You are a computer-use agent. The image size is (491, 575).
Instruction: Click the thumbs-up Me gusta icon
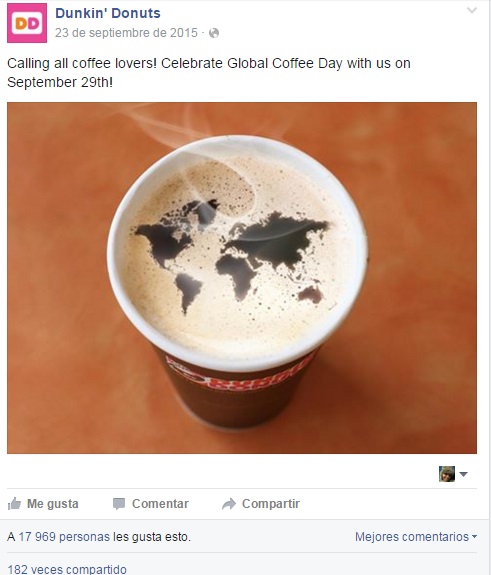click(x=14, y=504)
